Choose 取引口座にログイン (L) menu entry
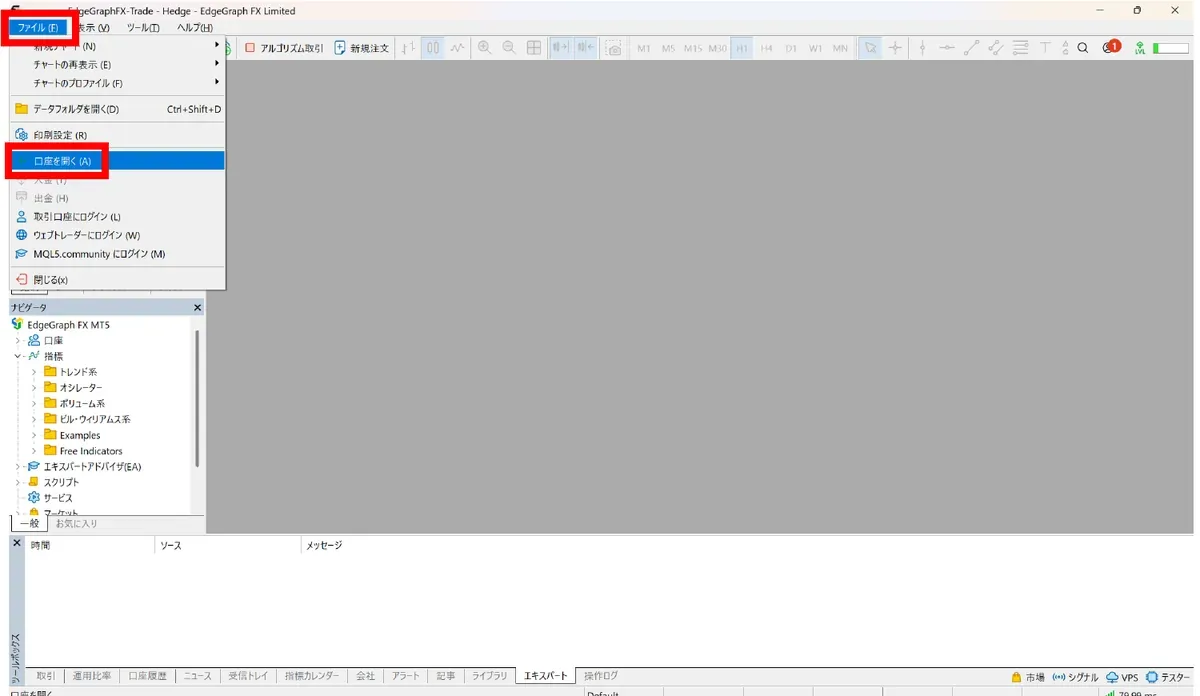The image size is (1200, 696). [117, 217]
